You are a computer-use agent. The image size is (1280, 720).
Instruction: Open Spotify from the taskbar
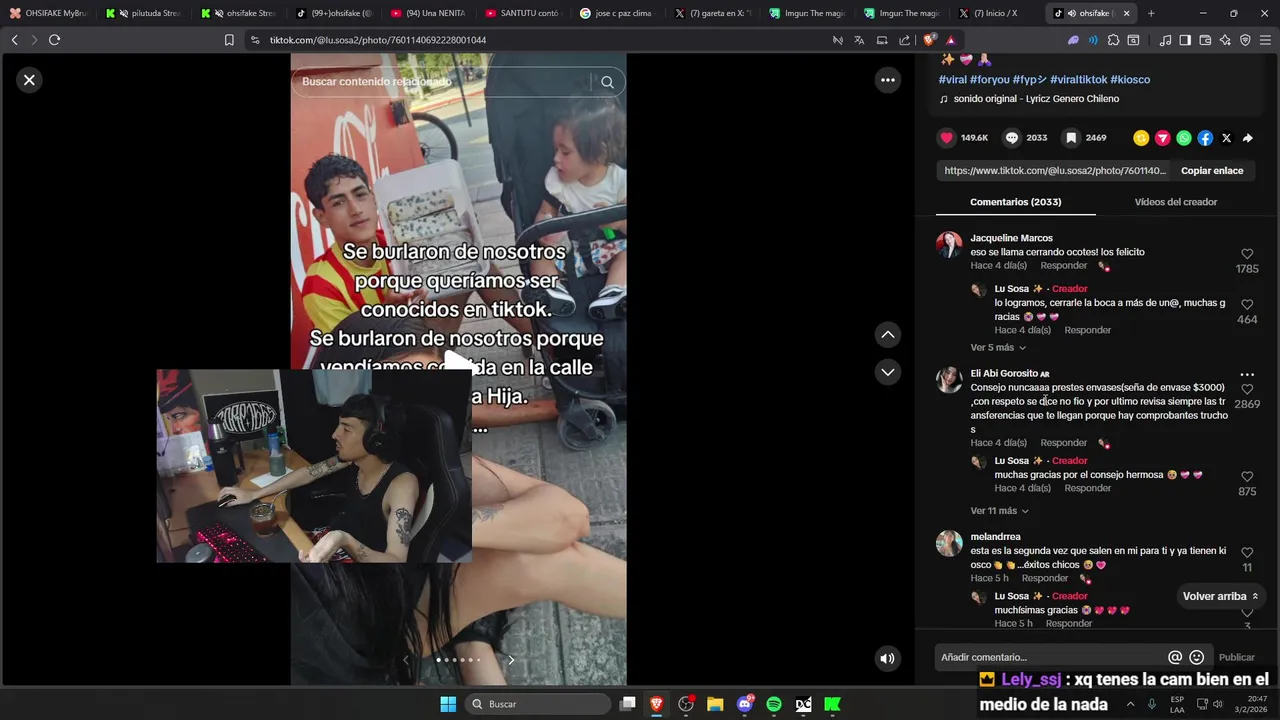(x=774, y=704)
